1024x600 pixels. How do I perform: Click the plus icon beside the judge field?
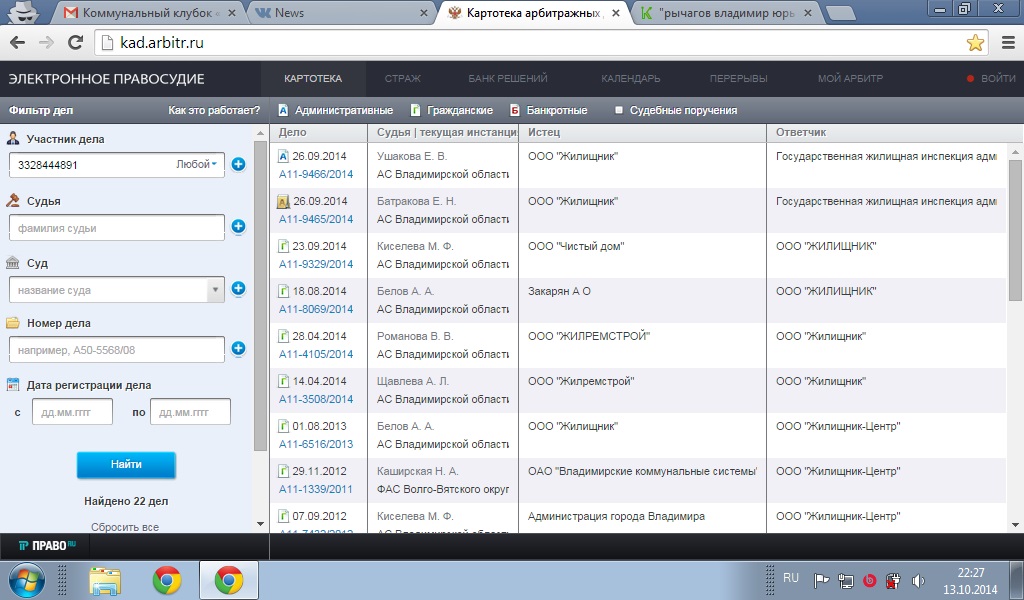coord(238,227)
